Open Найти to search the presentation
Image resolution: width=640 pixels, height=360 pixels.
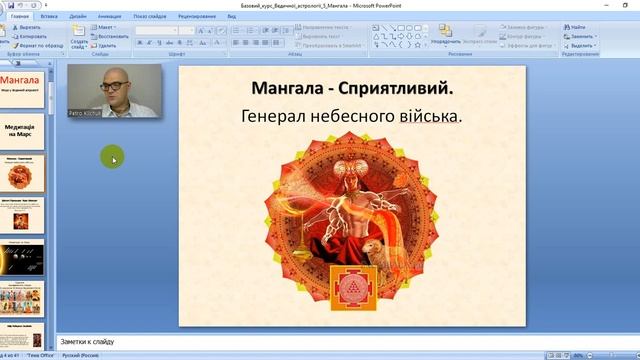[x=575, y=27]
